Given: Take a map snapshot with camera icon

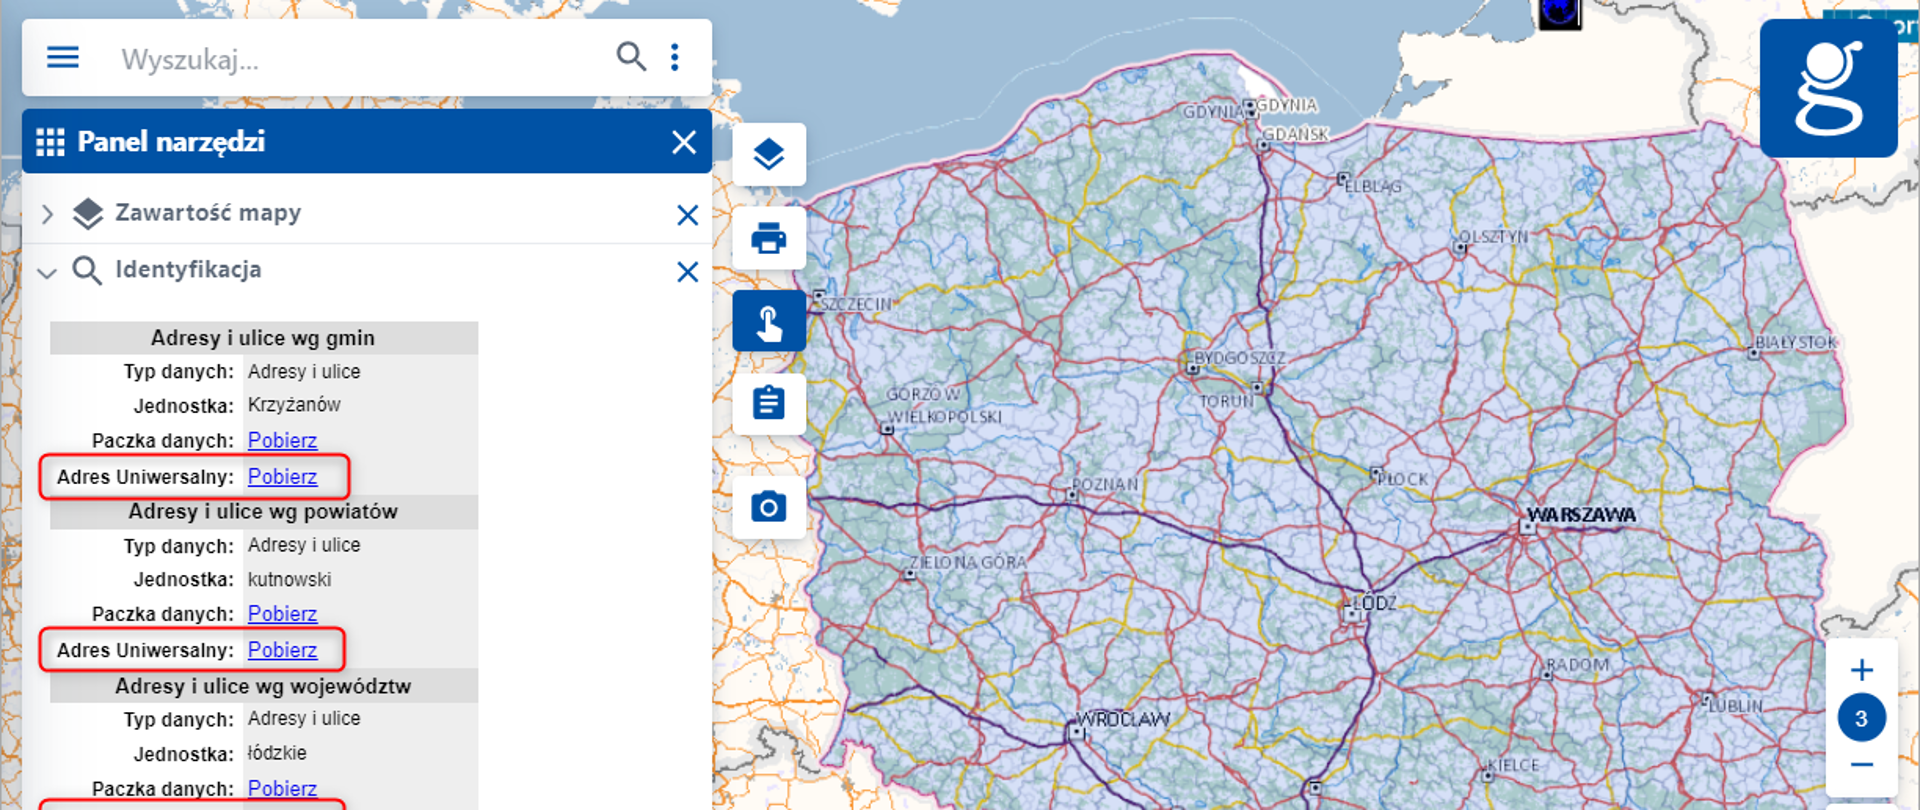Looking at the screenshot, I should 768,506.
